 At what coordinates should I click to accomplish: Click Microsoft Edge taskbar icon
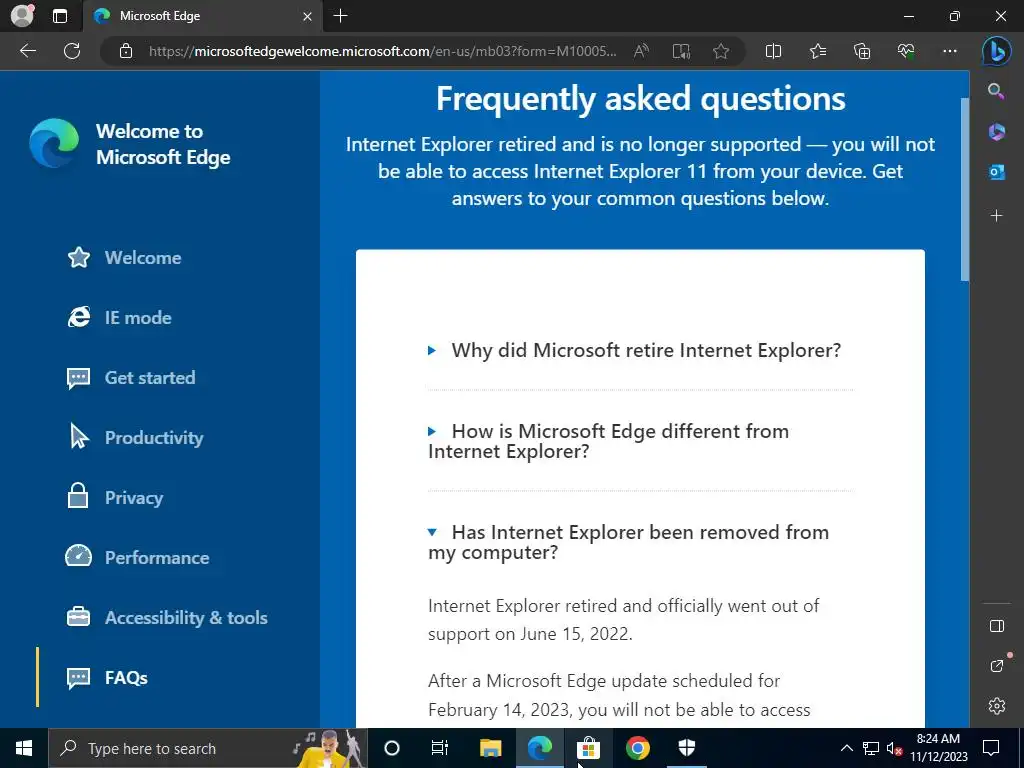539,748
